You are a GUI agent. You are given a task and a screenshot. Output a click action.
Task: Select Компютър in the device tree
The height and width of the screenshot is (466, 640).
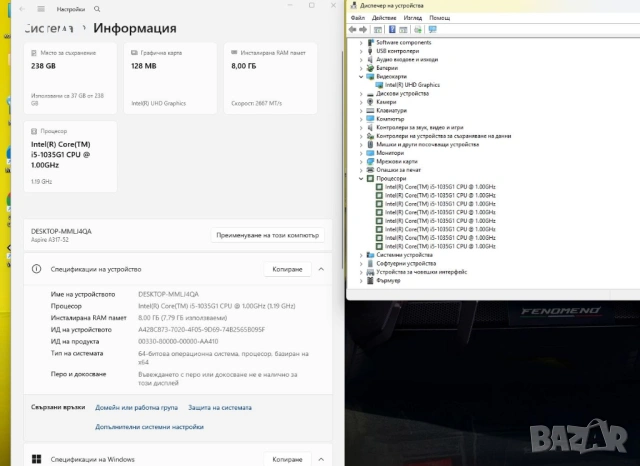click(390, 119)
